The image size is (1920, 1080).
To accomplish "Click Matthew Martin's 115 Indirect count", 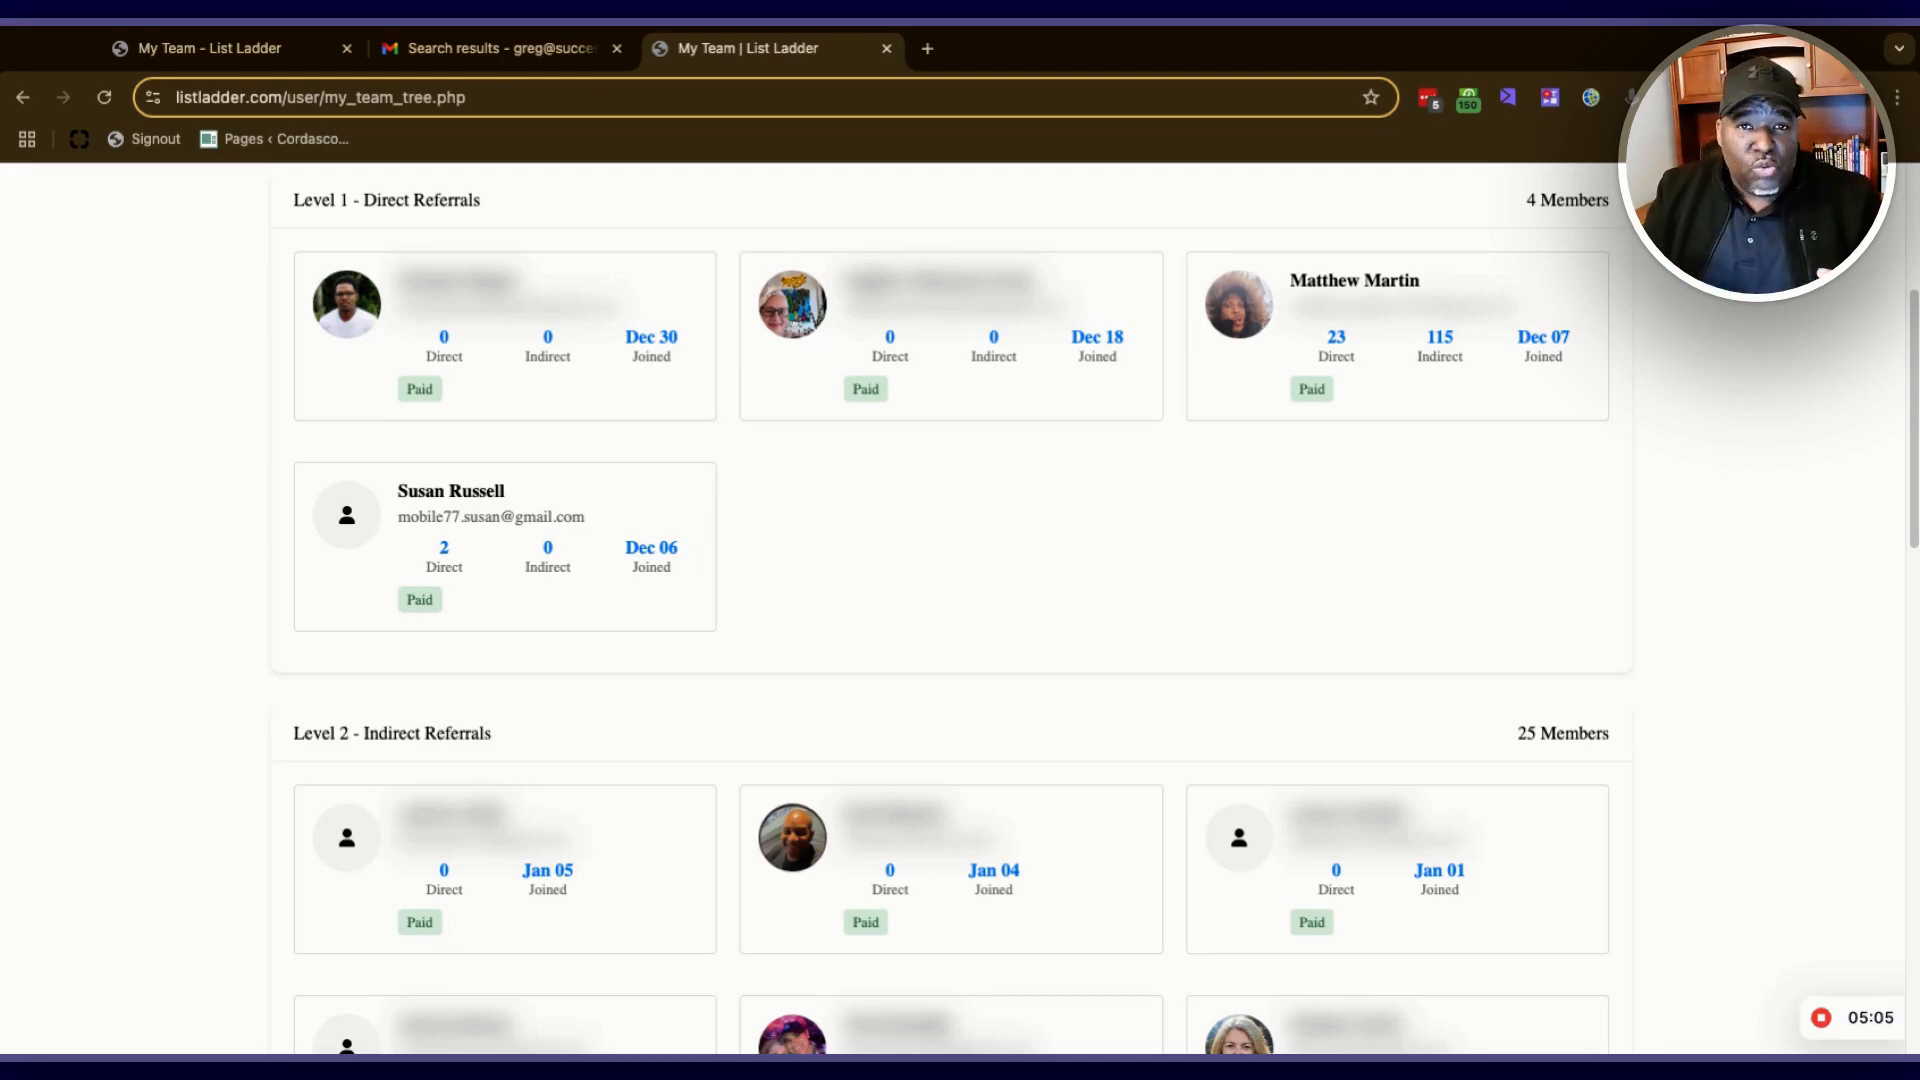I will pos(1439,337).
